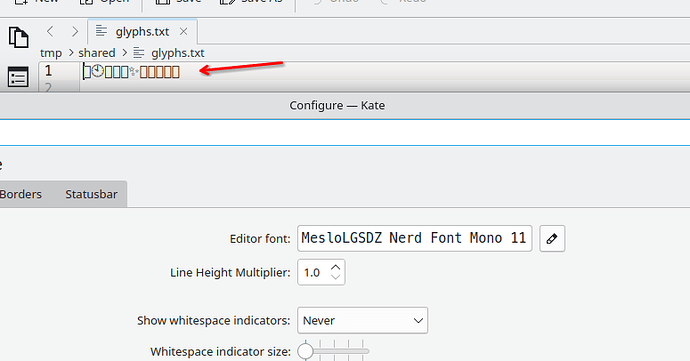Image resolution: width=690 pixels, height=361 pixels.
Task: Select the glyphs.txt document tab
Action: coord(142,31)
